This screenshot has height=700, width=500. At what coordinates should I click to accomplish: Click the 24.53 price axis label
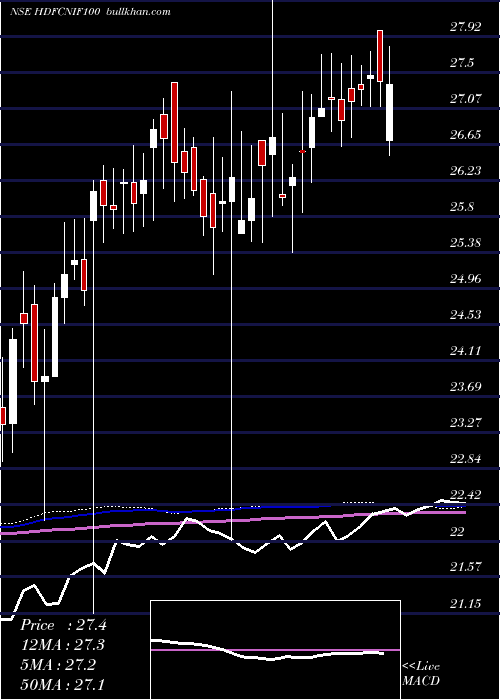click(466, 315)
